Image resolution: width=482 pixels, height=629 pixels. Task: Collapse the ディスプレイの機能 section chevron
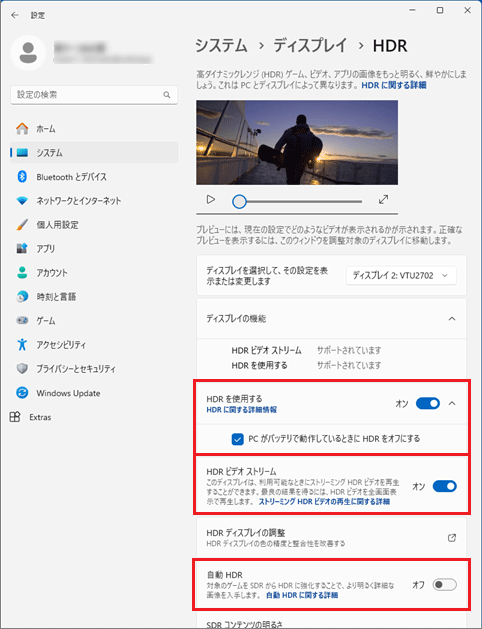(452, 319)
